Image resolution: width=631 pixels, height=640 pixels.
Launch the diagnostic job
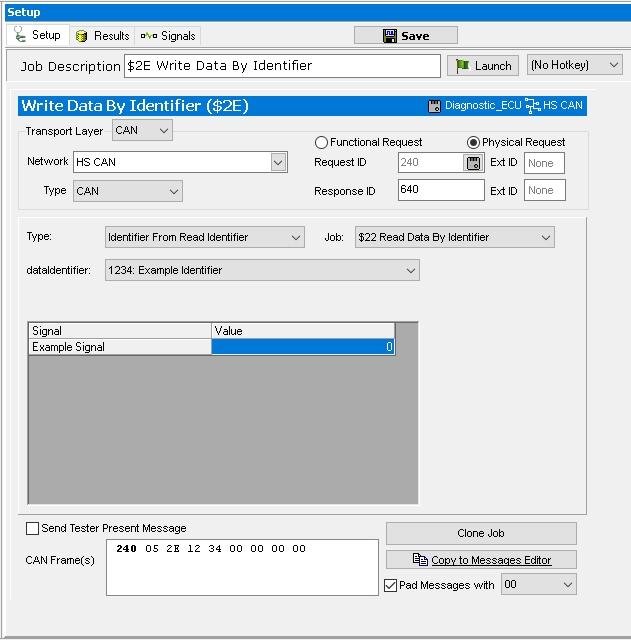coord(483,66)
